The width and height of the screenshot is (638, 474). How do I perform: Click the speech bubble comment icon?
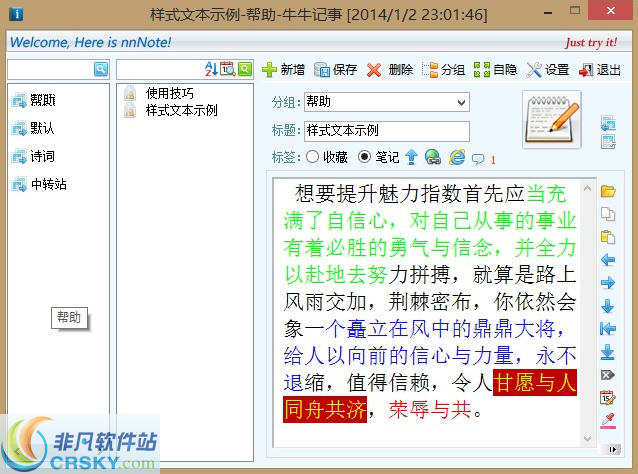[478, 159]
